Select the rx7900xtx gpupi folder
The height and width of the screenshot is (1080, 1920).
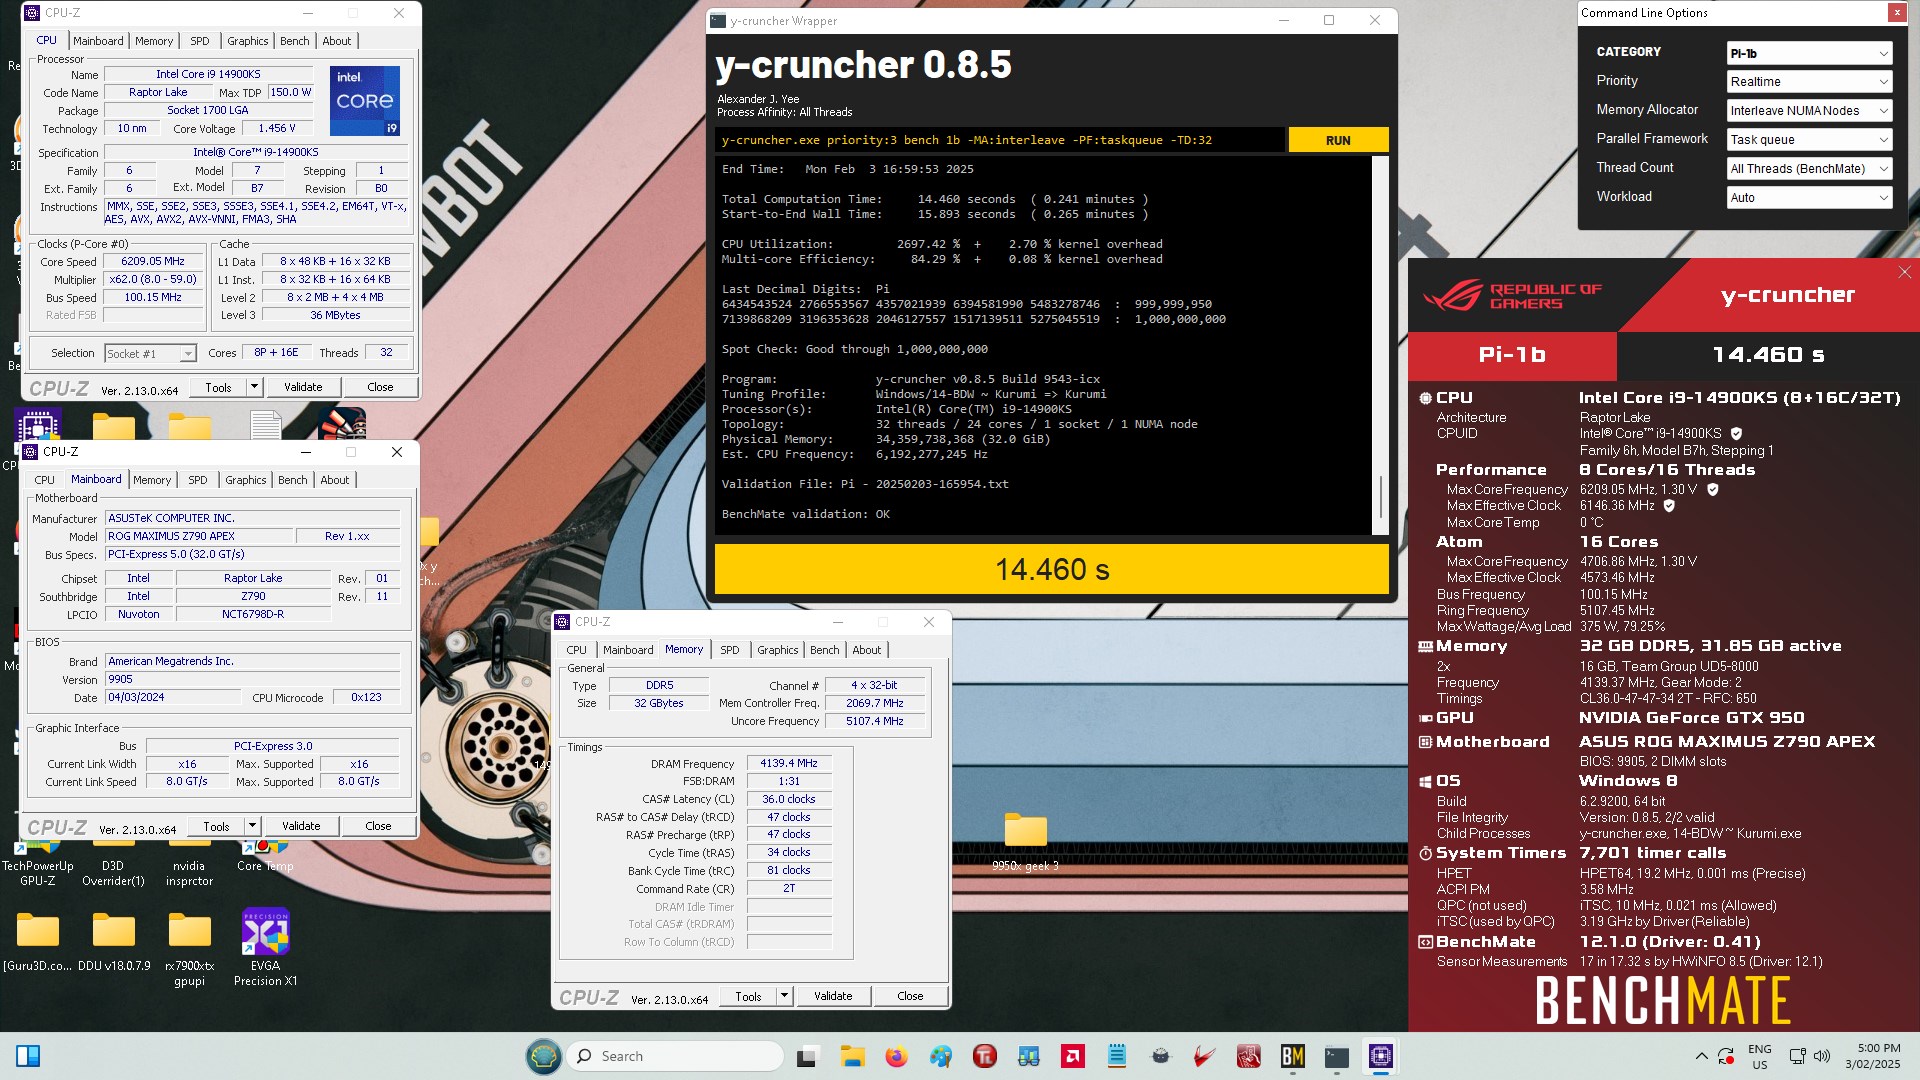point(189,948)
